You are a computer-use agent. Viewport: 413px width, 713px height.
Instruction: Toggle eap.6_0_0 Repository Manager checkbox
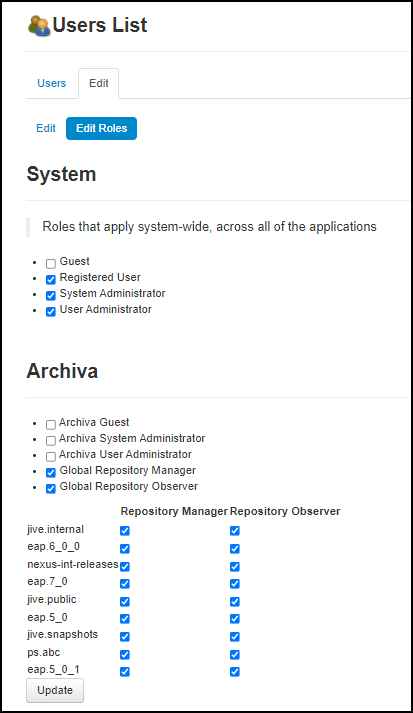pos(125,548)
